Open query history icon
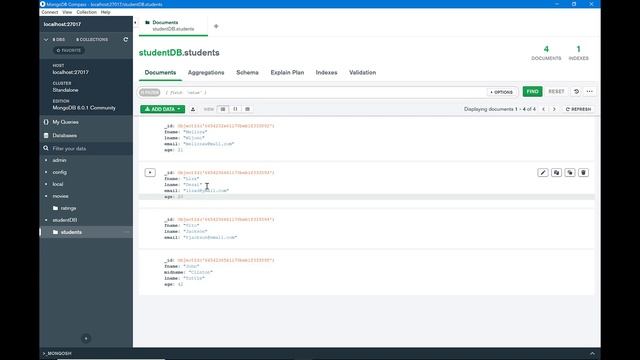Viewport: 640px width, 360px height. click(576, 91)
